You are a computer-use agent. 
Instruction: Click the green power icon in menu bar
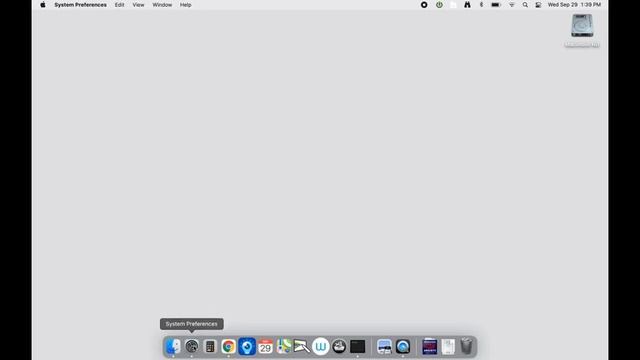tap(439, 5)
